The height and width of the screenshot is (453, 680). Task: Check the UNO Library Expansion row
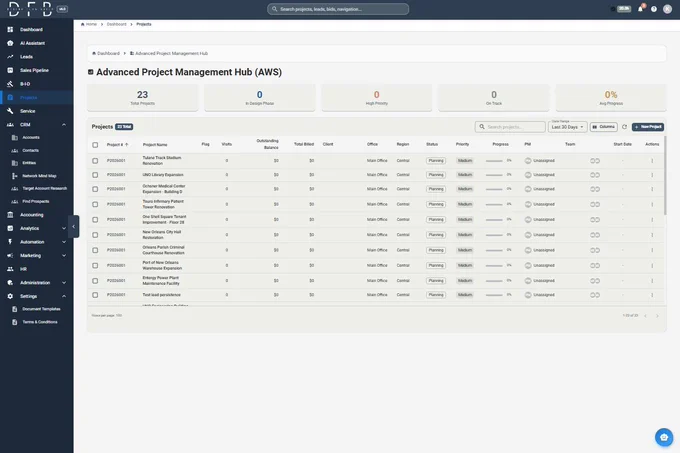[95, 175]
